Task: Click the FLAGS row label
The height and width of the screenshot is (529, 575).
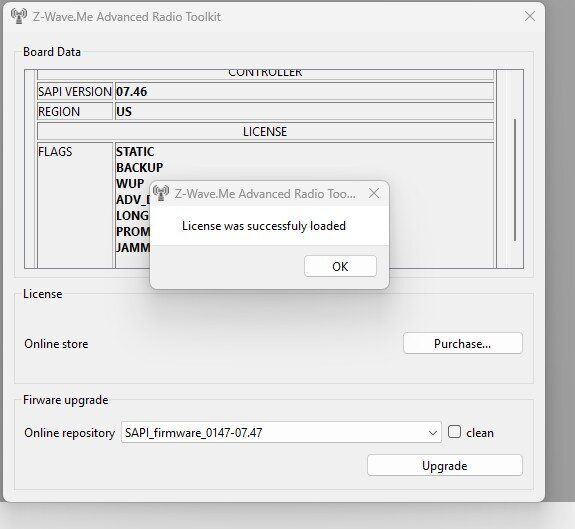Action: click(x=55, y=151)
